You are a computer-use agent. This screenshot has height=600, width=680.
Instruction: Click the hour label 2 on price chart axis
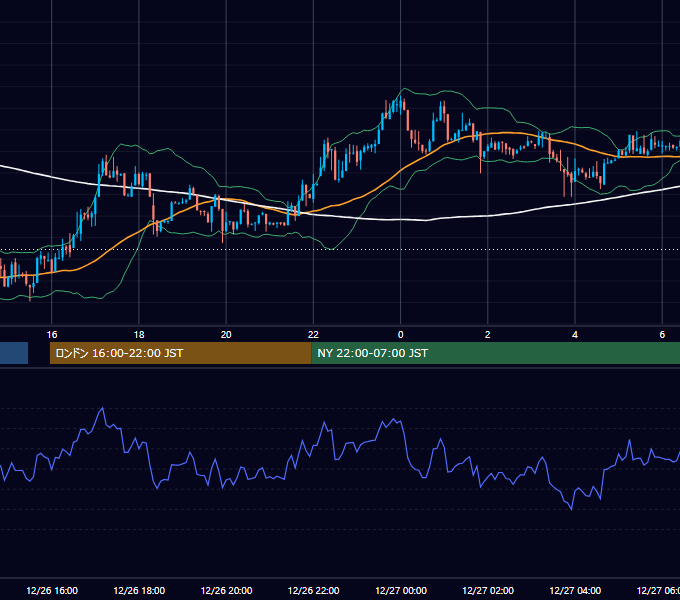[x=487, y=335]
